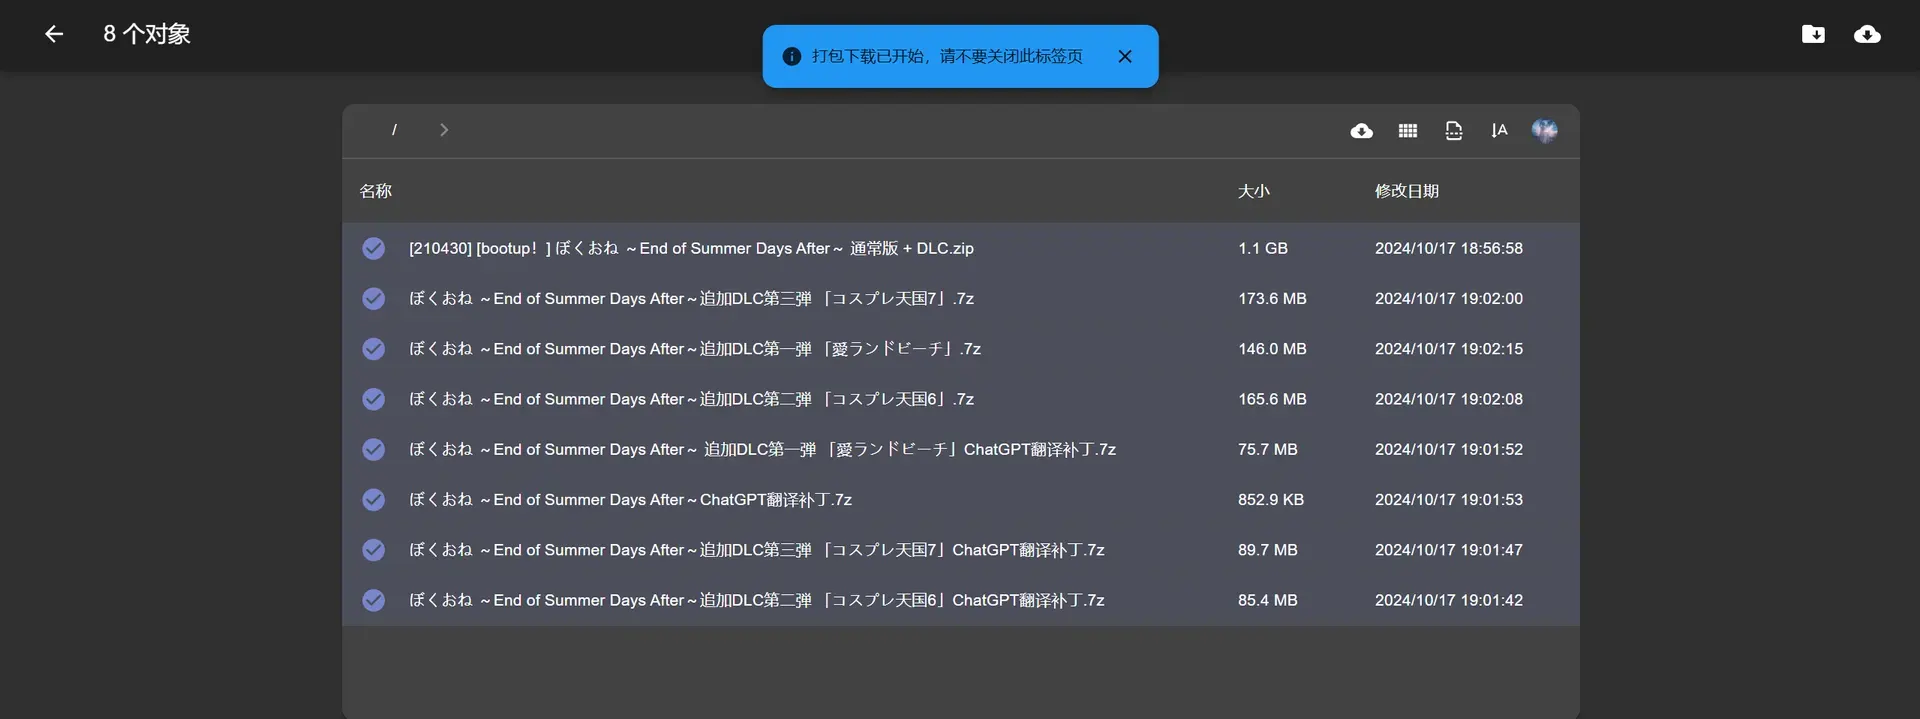This screenshot has height=719, width=1920.
Task: Open the user avatar menu
Action: tap(1545, 131)
